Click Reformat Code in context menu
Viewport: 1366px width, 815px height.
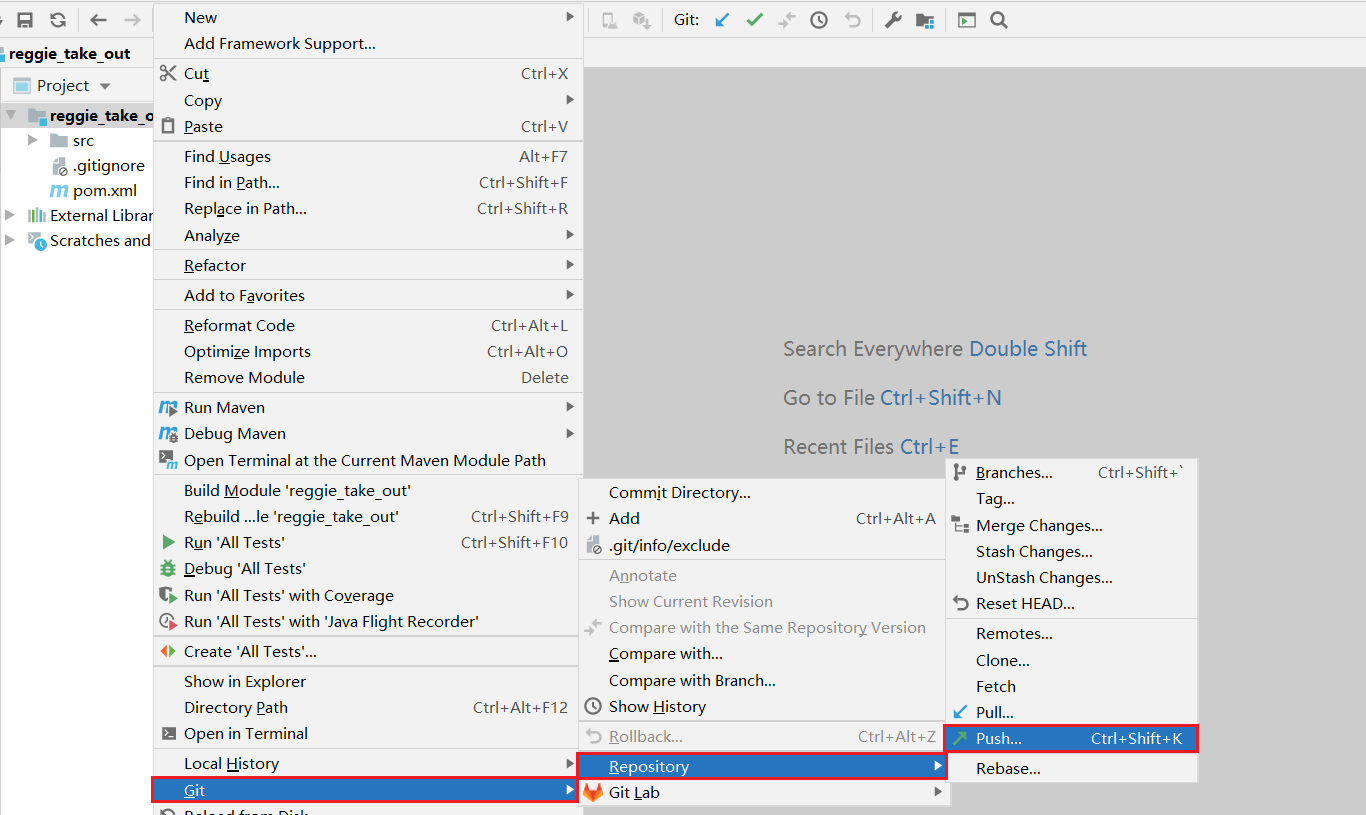239,326
